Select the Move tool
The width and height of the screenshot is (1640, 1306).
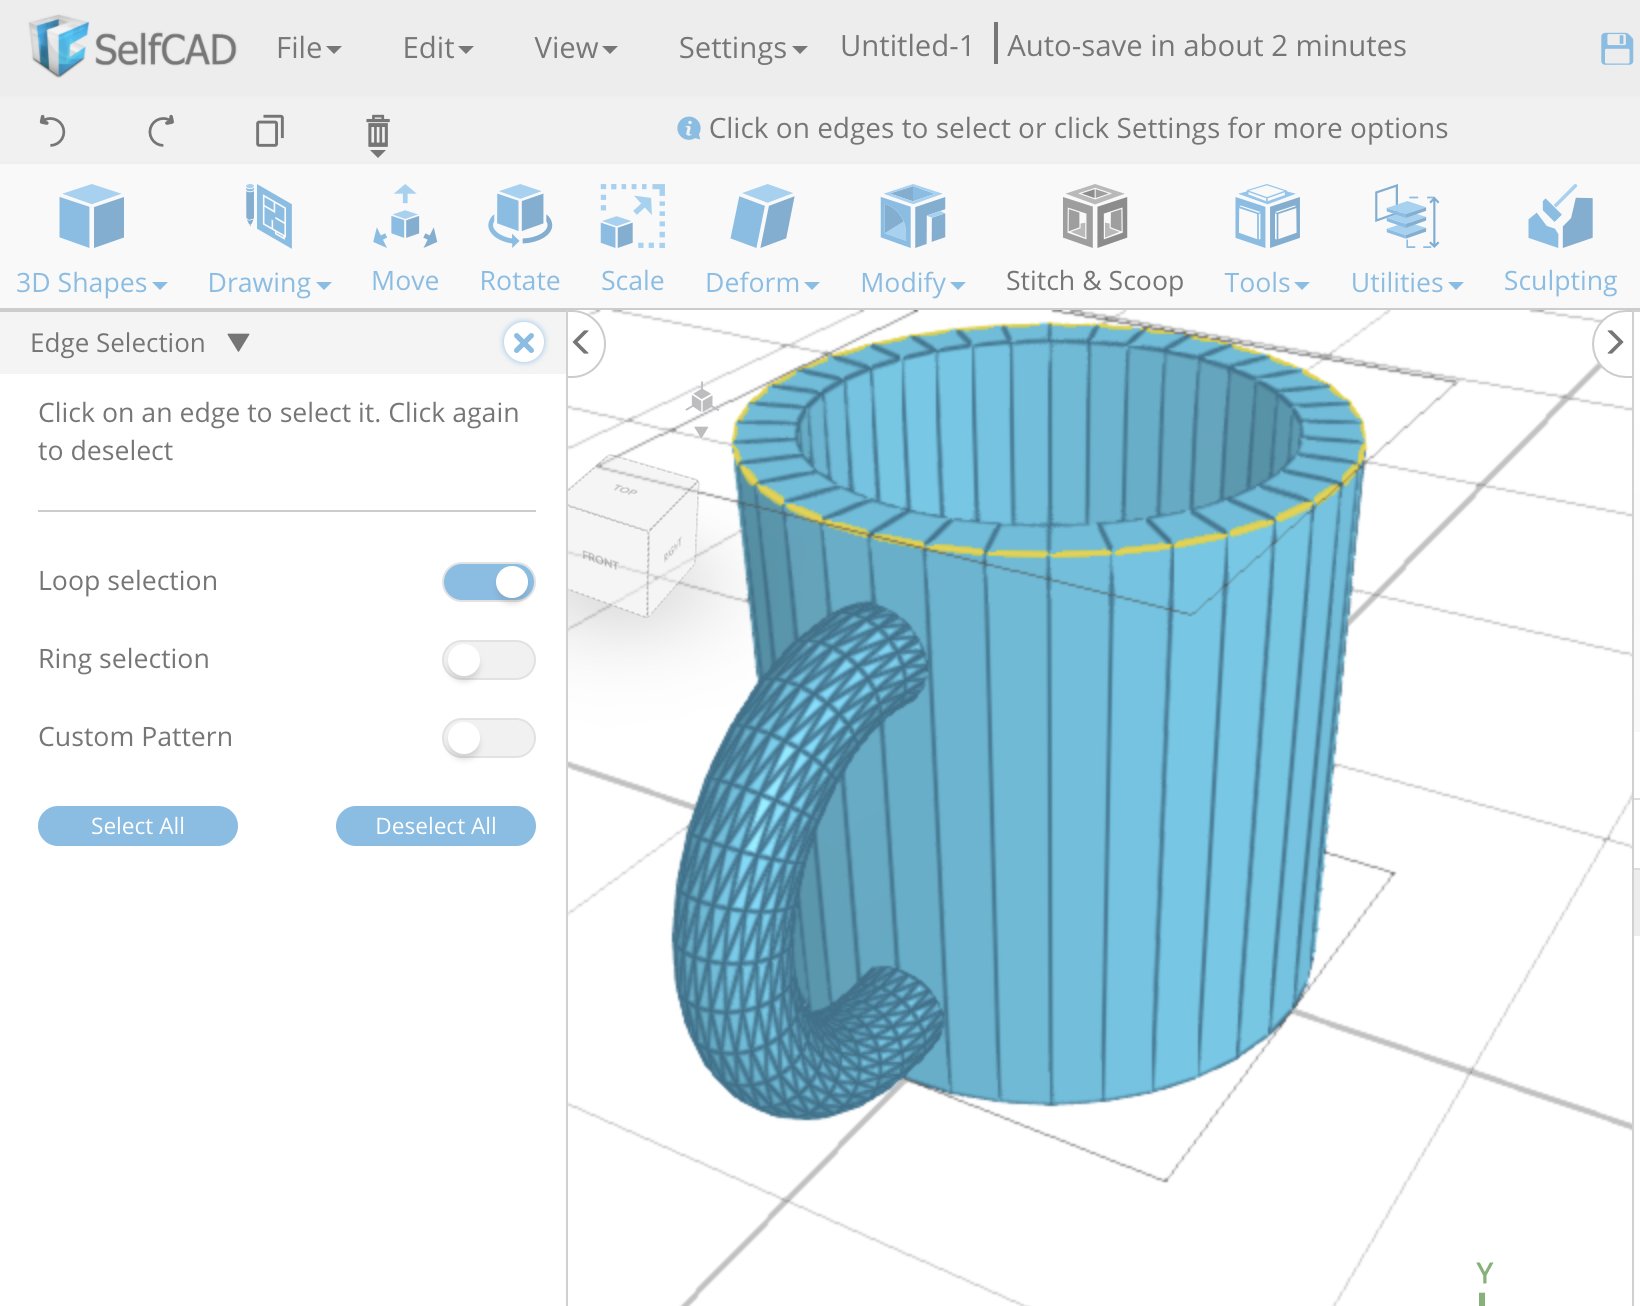[x=405, y=240]
